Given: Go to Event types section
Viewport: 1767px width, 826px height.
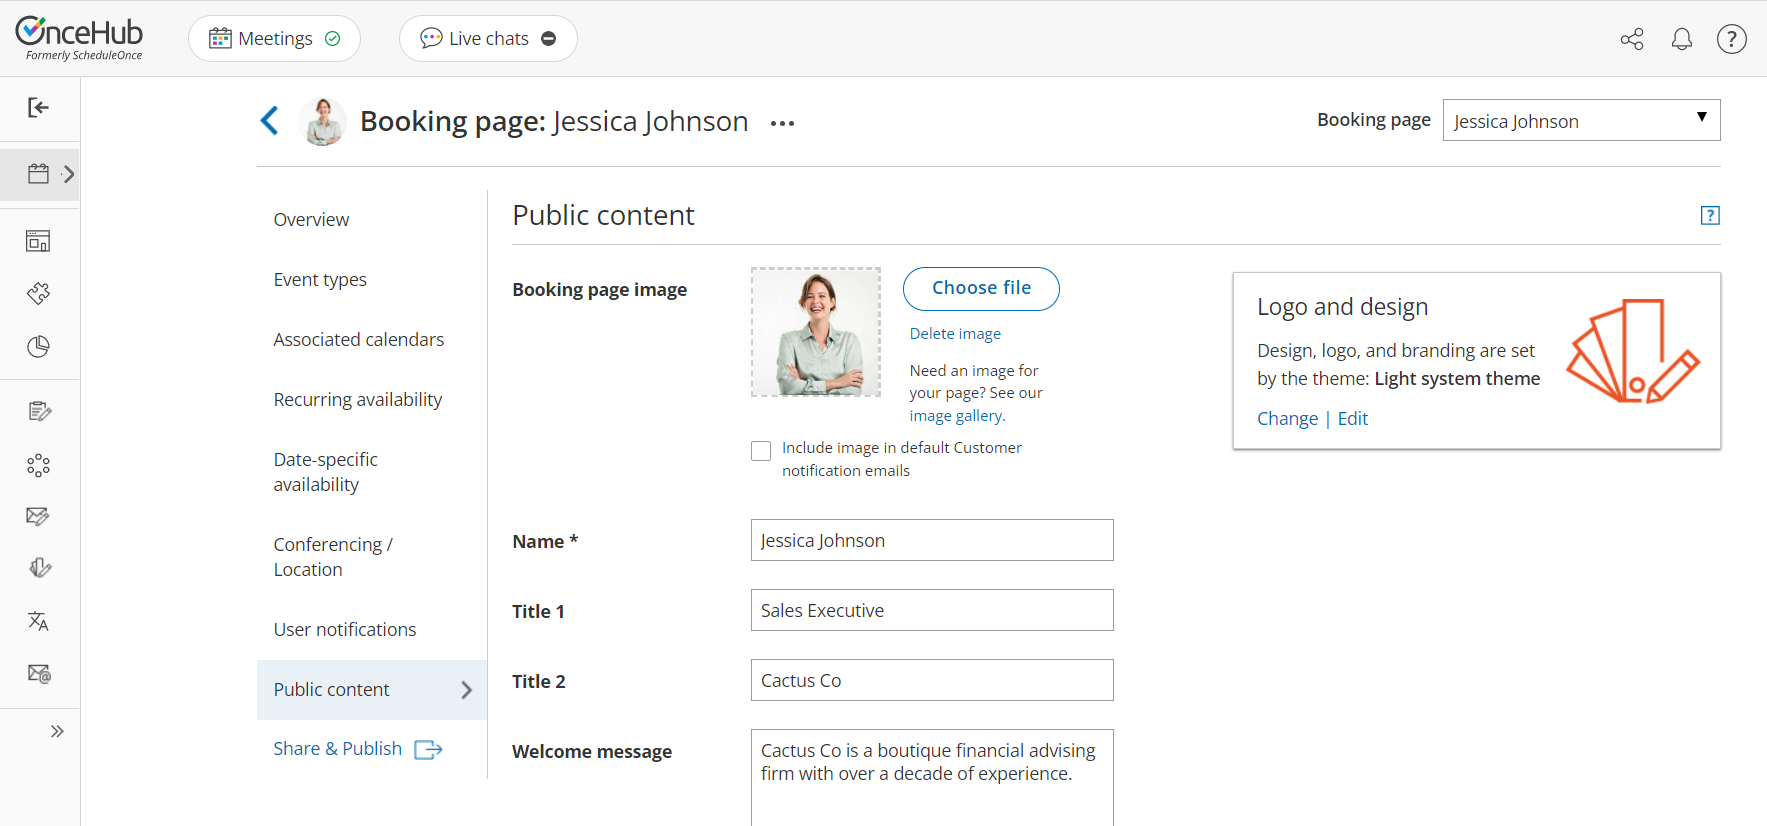Looking at the screenshot, I should (320, 280).
